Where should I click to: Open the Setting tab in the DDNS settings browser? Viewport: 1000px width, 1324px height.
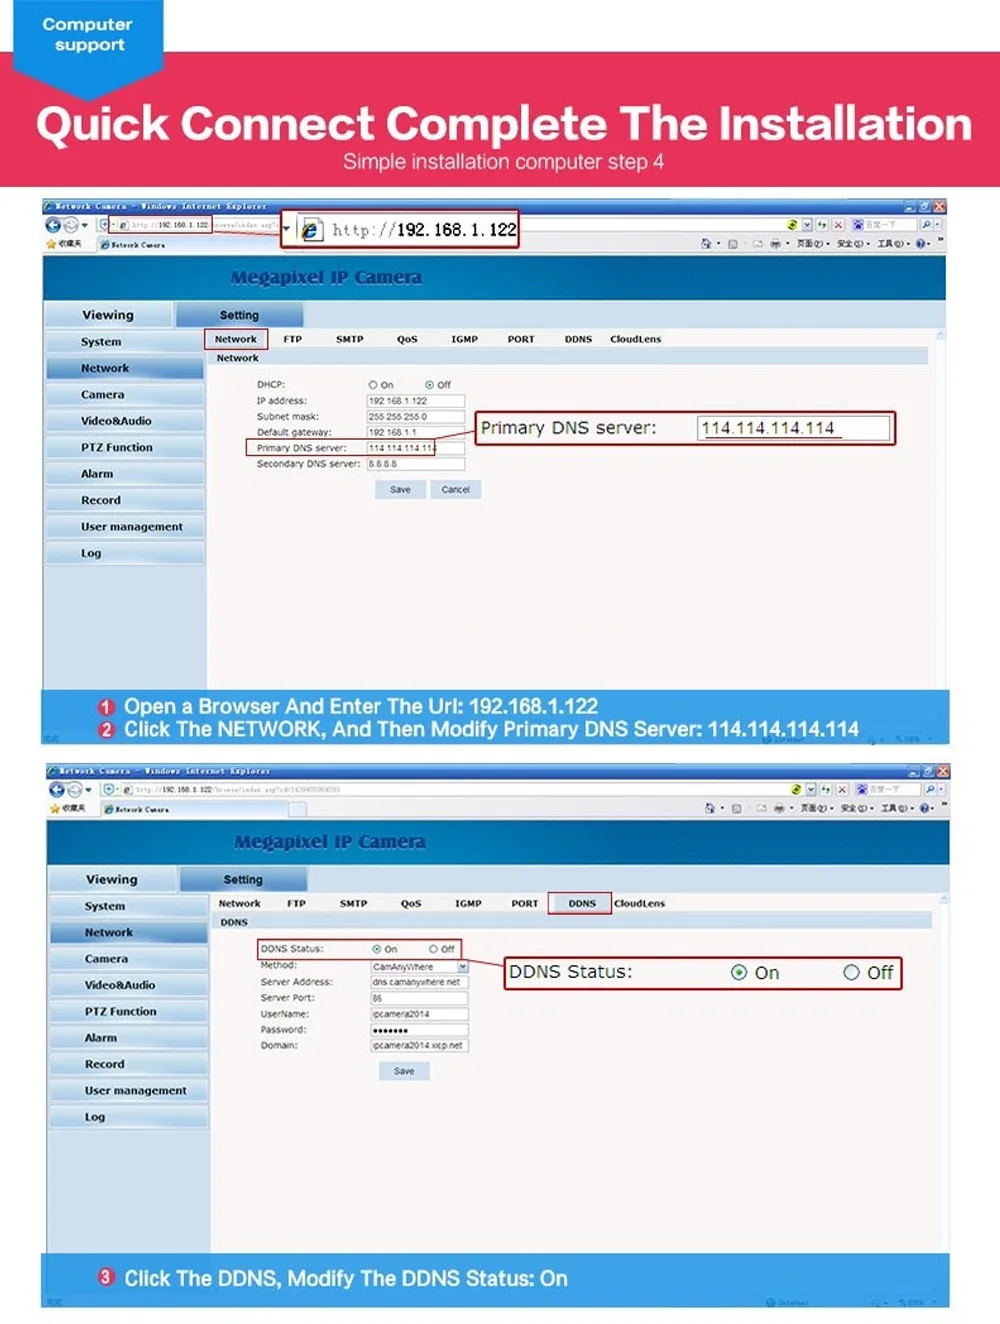pyautogui.click(x=243, y=879)
